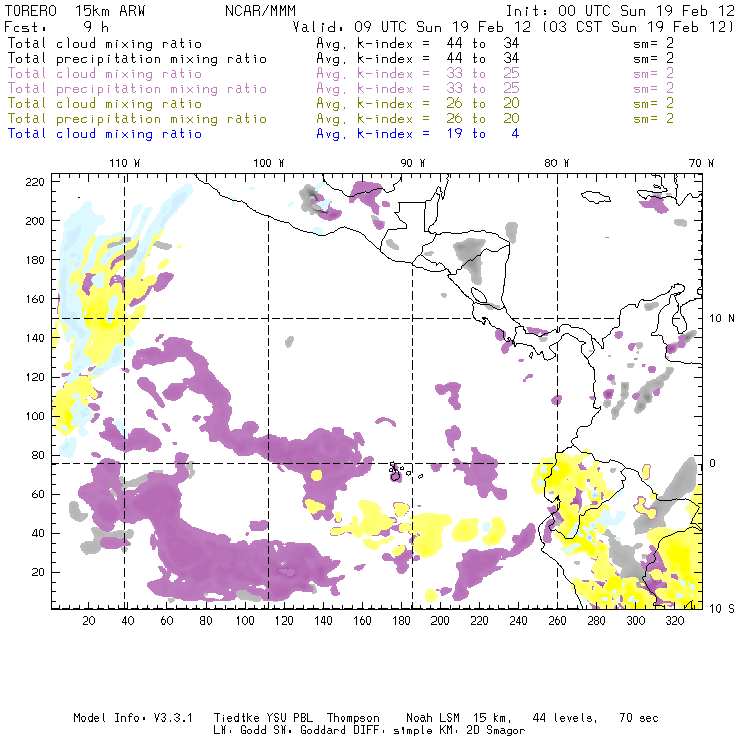740x740 pixels.
Task: Click blue 'Avg. k-index = 19 to 4' text
Action: [x=418, y=134]
